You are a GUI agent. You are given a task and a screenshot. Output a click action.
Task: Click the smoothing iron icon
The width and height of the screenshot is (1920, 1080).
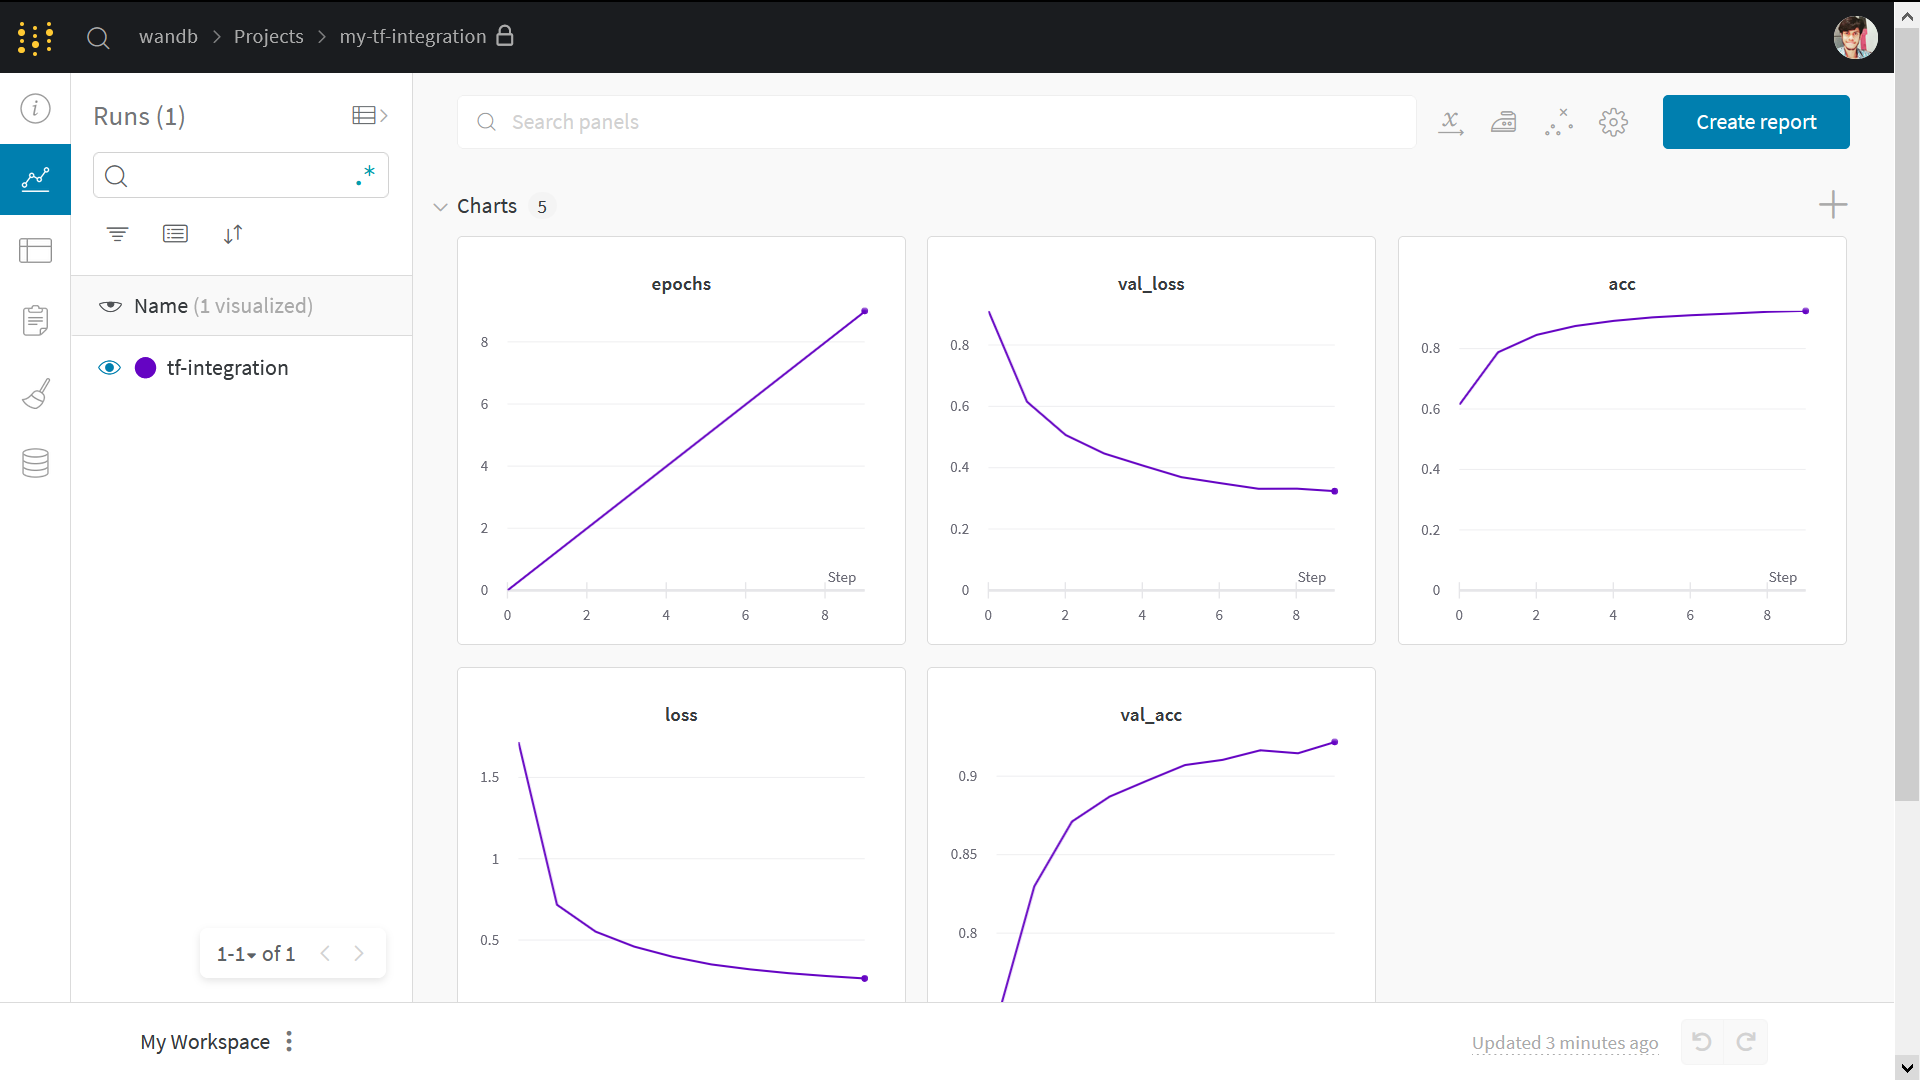click(x=1504, y=122)
